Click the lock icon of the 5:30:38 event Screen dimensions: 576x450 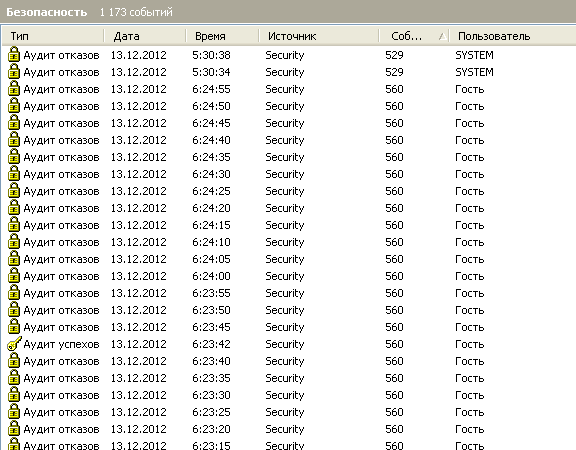click(14, 54)
